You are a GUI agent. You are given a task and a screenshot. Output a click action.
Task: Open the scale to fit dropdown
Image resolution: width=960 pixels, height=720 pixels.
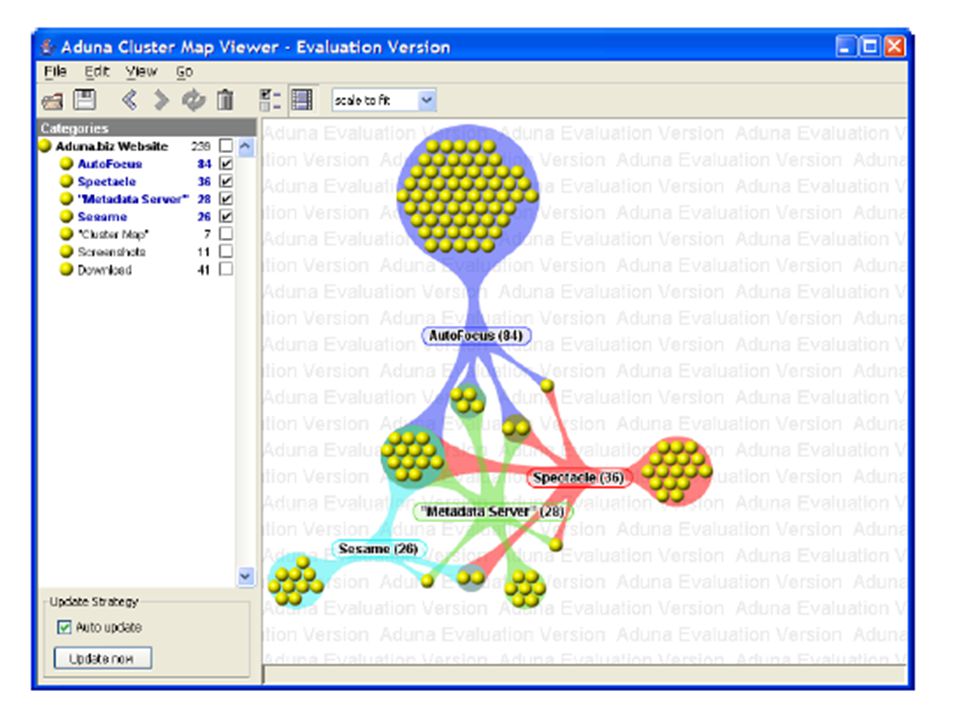(x=427, y=100)
